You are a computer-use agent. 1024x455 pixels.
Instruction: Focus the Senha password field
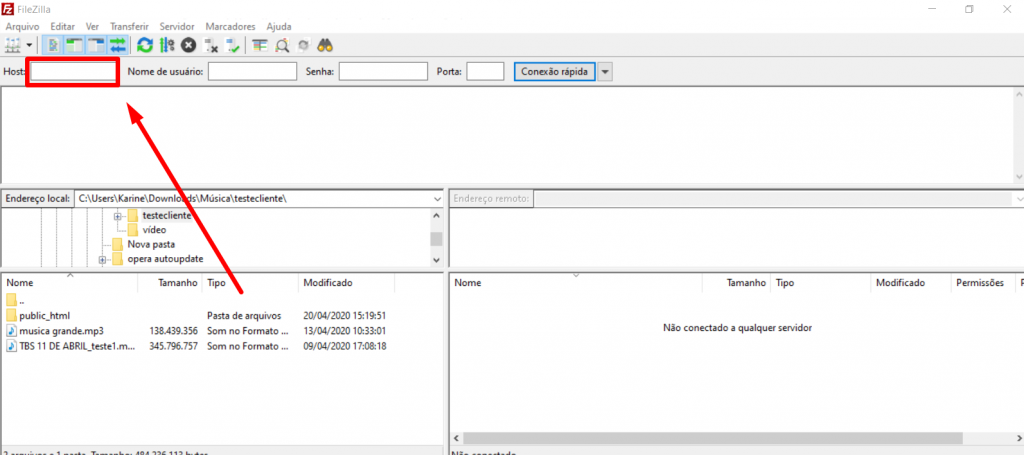383,72
